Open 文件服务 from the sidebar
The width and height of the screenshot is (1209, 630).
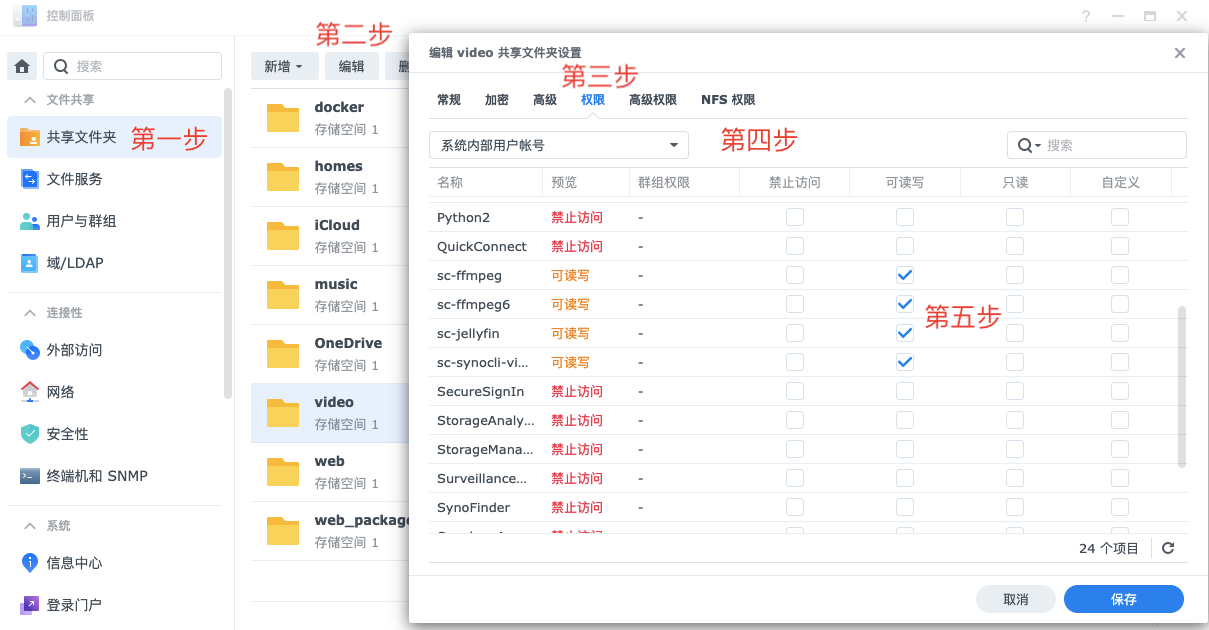(74, 179)
